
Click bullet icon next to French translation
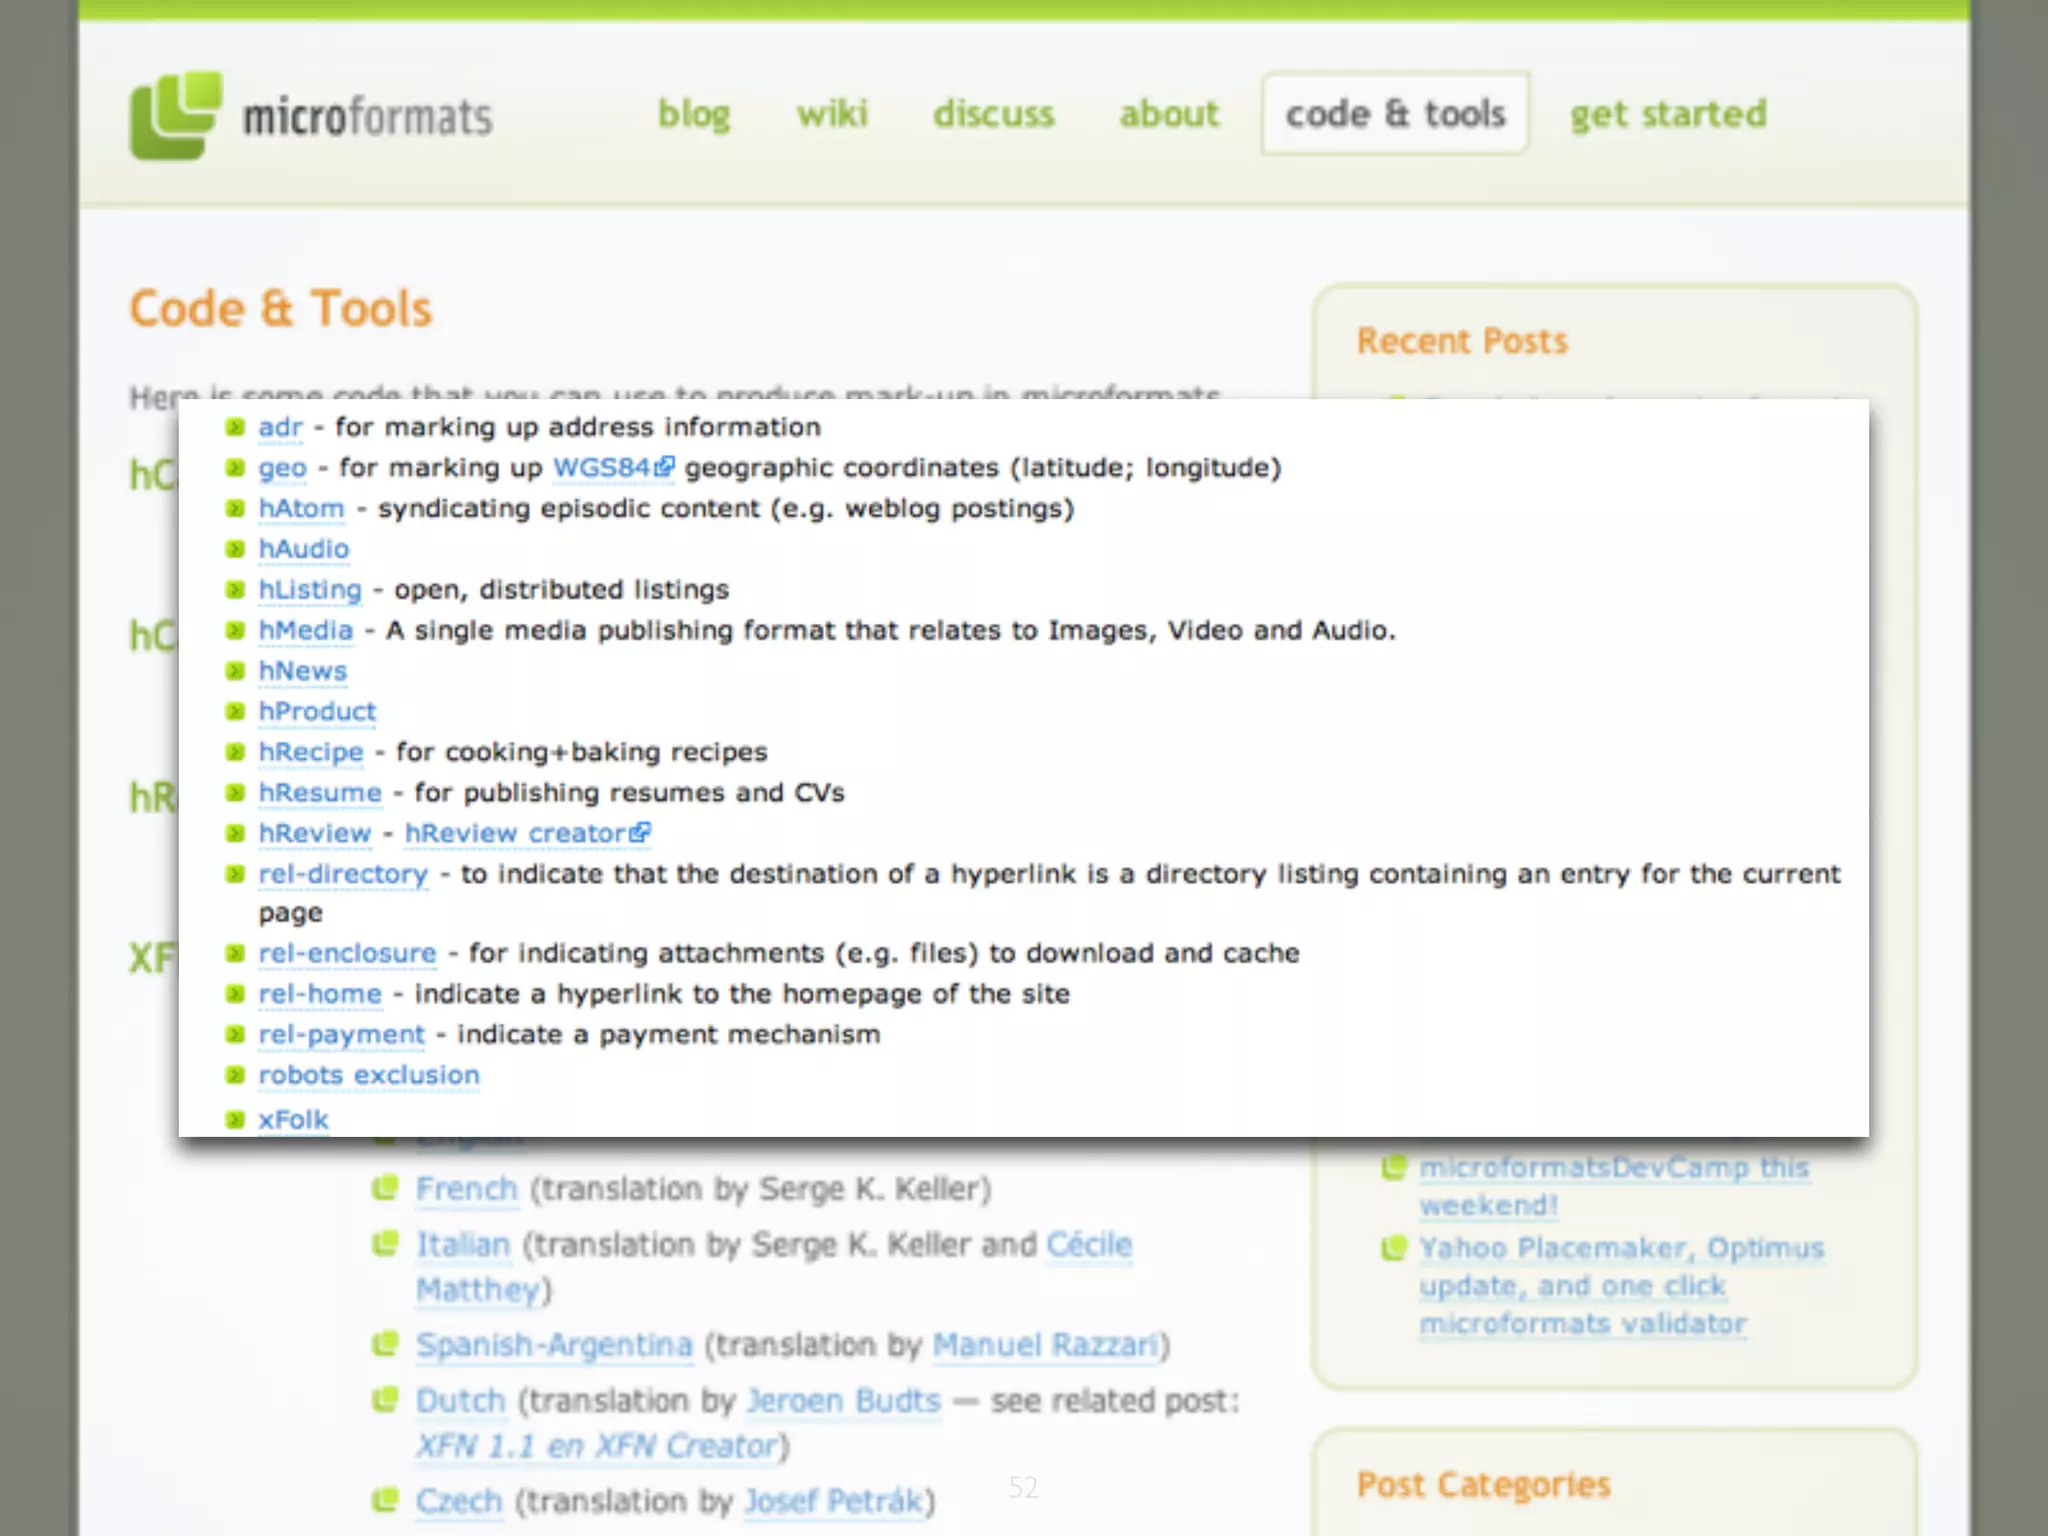[x=385, y=1188]
